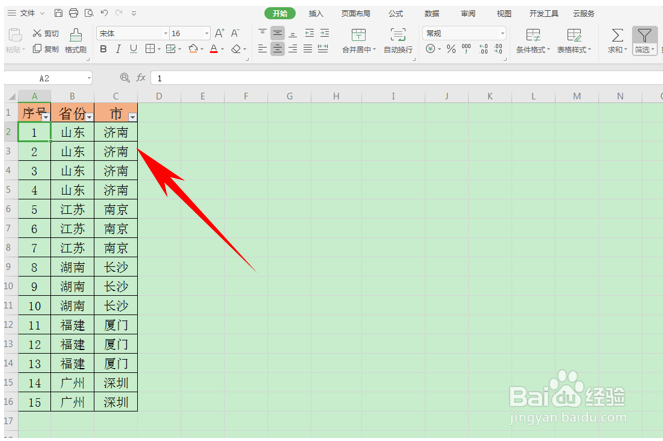Click the Cut (剪切) scissors icon
The image size is (663, 441).
pyautogui.click(x=37, y=33)
